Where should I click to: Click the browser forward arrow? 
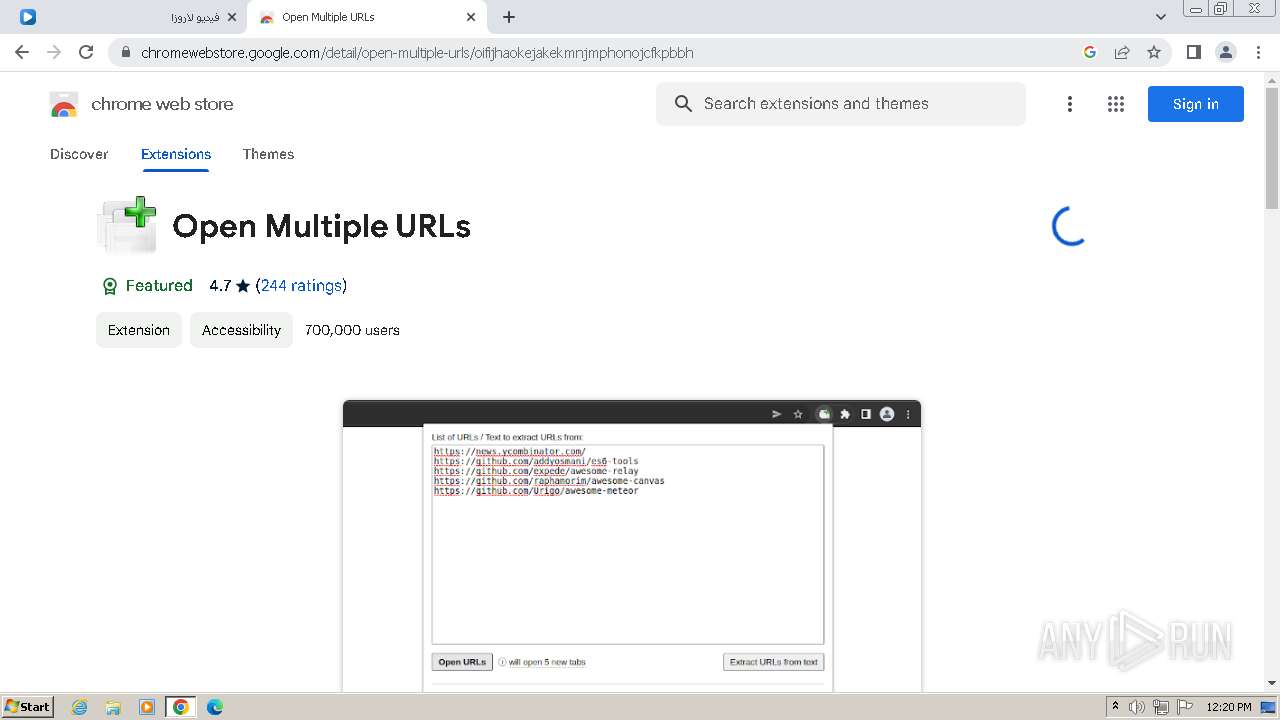coord(54,52)
